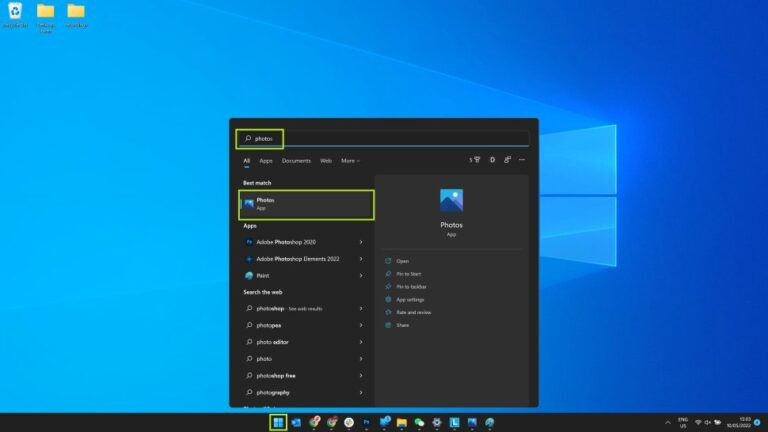Click the rewards points trophy icon
Viewport: 768px width, 432px height.
[475, 160]
